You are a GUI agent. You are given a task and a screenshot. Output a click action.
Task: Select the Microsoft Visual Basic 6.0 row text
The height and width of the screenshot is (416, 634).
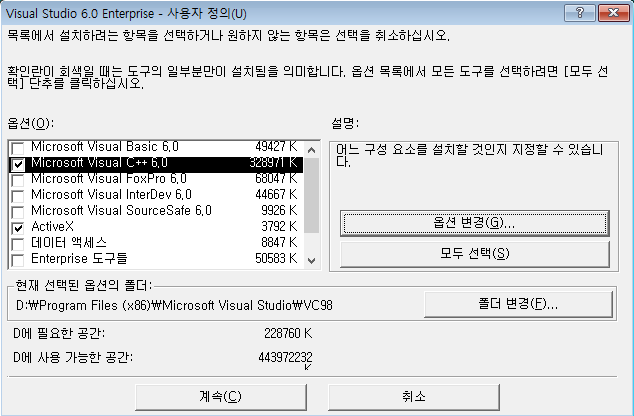pyautogui.click(x=105, y=146)
